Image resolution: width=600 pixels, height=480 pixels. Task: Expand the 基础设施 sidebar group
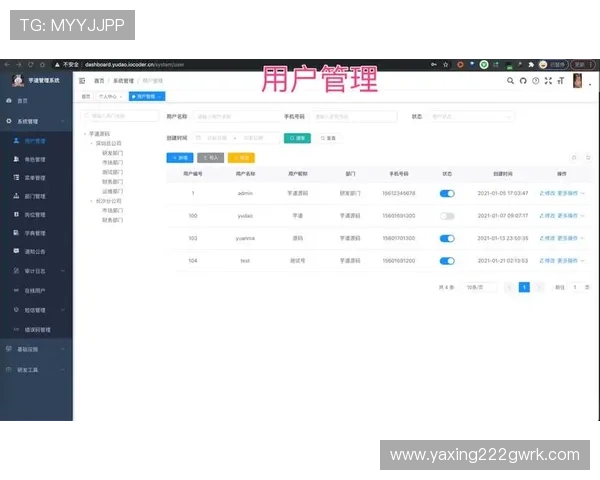pyautogui.click(x=36, y=349)
